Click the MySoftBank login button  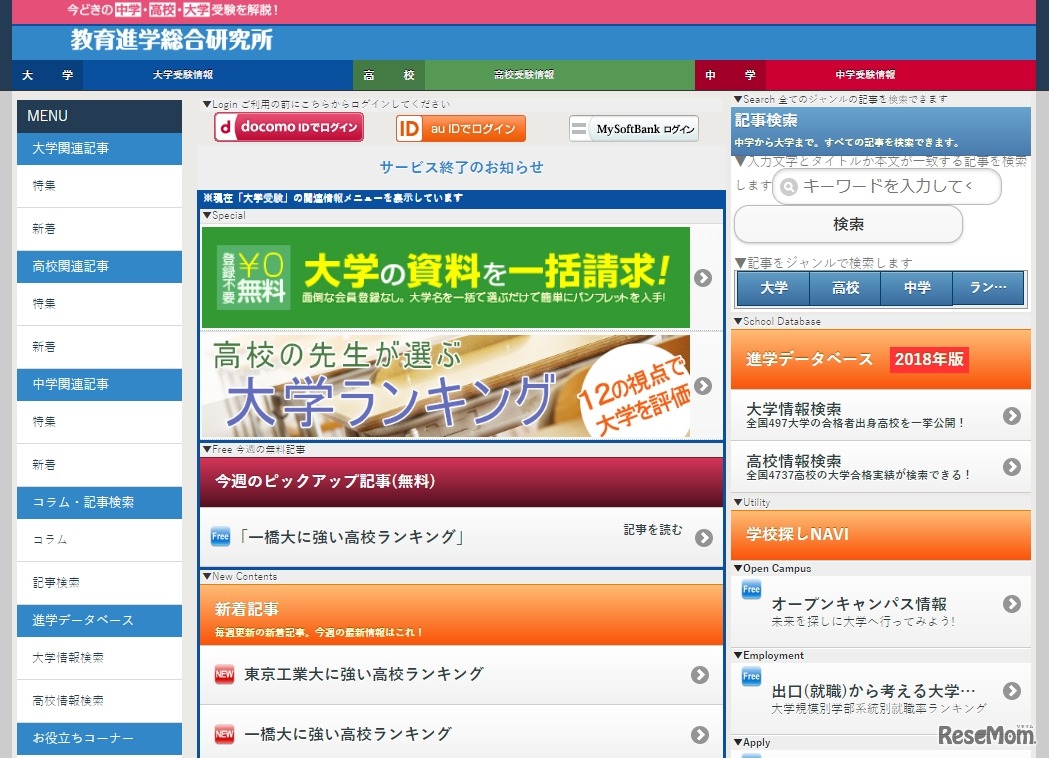tap(634, 128)
